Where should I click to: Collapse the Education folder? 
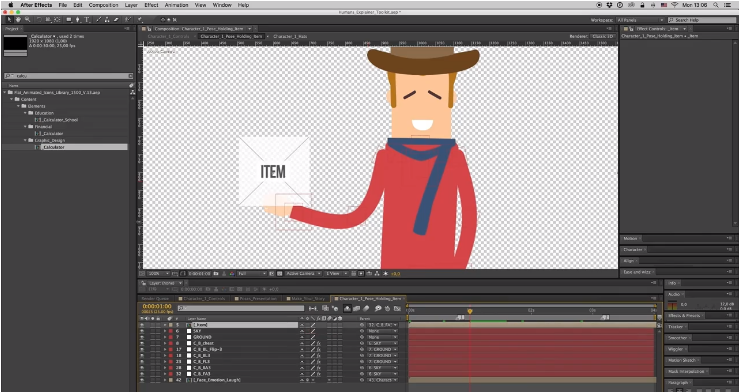[x=25, y=113]
